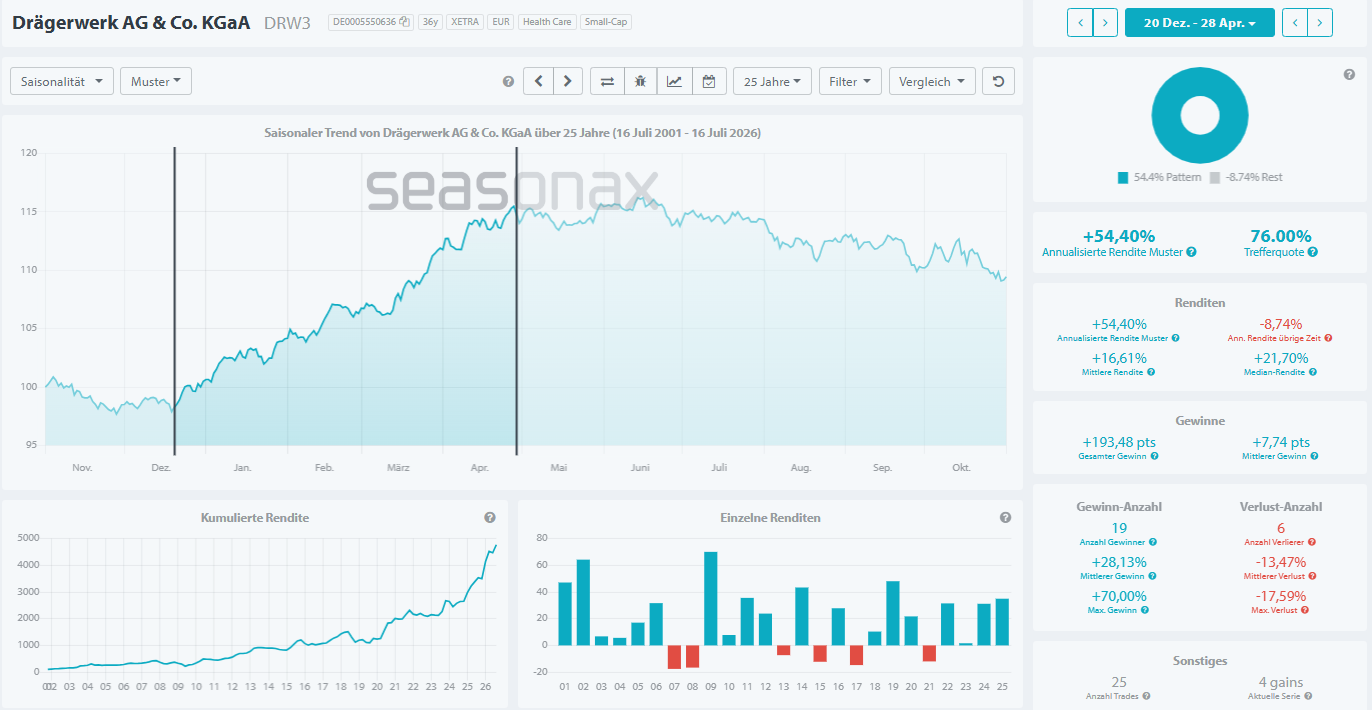Open help icon next to Gesamter Gewinn

pyautogui.click(x=1155, y=456)
